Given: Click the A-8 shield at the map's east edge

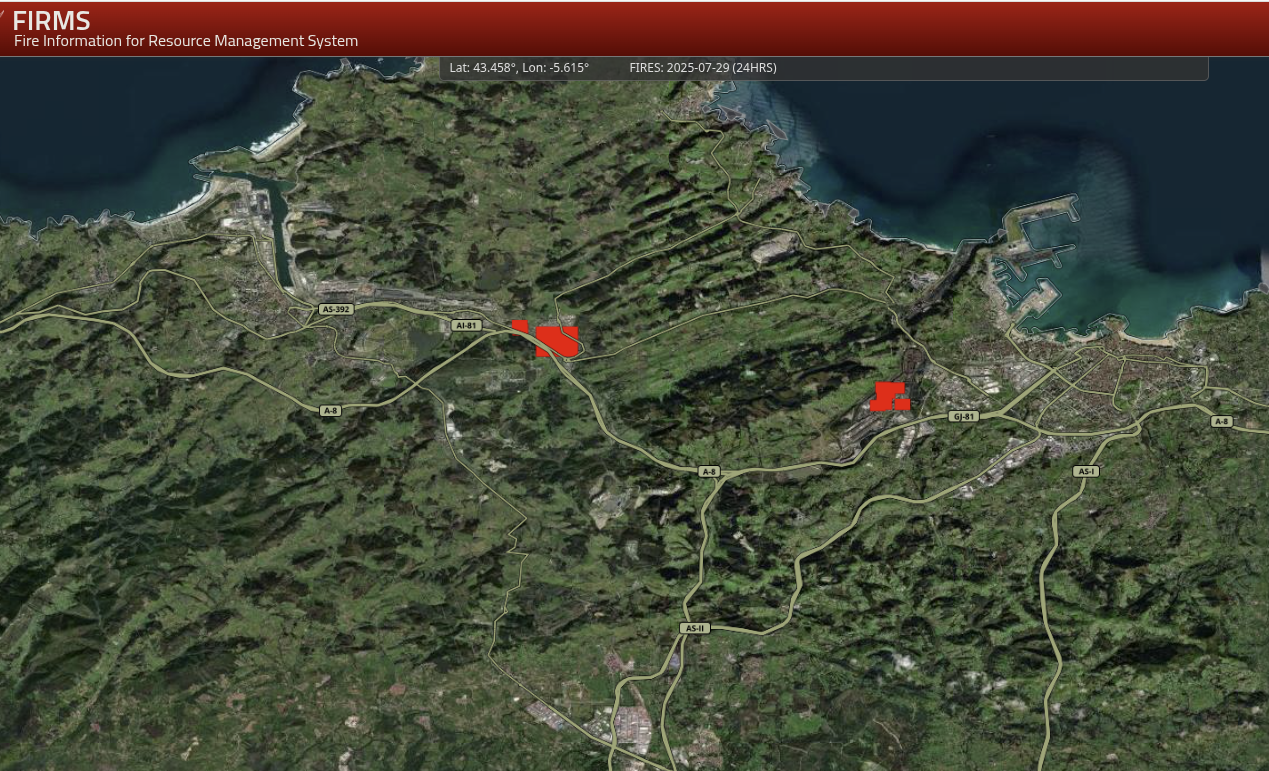Looking at the screenshot, I should click(1221, 421).
